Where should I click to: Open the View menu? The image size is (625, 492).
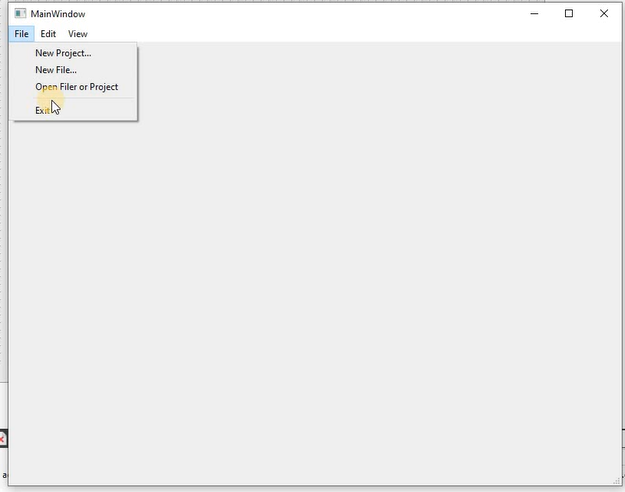pos(78,34)
